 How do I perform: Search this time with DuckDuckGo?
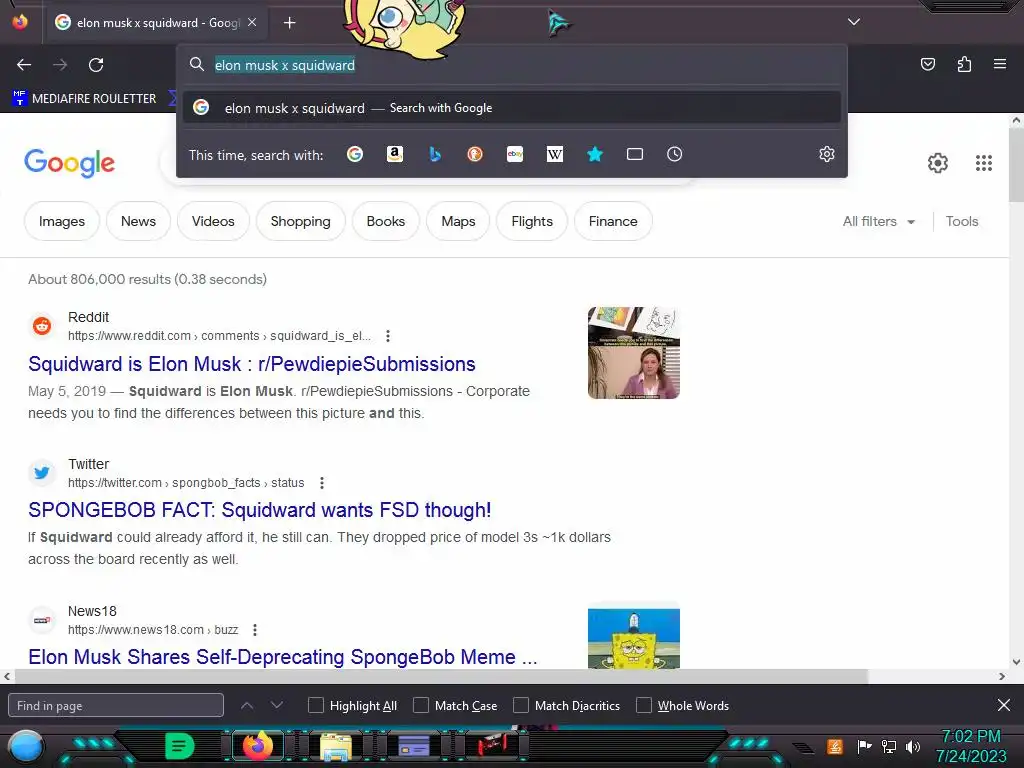[475, 154]
